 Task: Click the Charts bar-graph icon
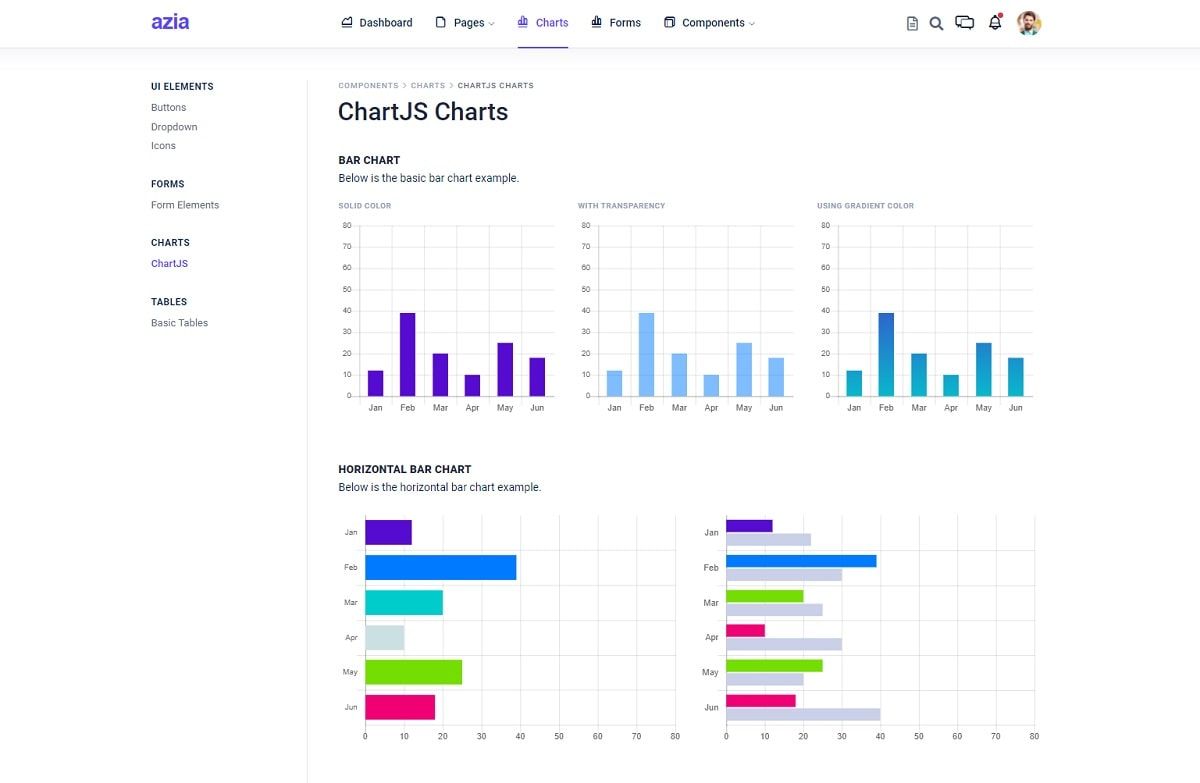tap(521, 21)
